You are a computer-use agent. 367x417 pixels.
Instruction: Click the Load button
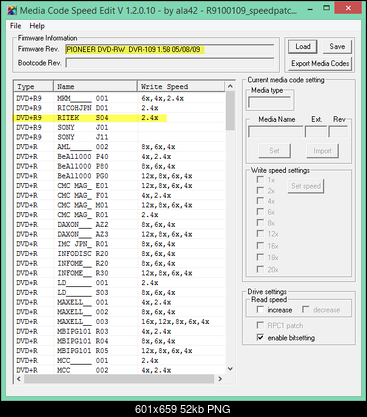[303, 47]
